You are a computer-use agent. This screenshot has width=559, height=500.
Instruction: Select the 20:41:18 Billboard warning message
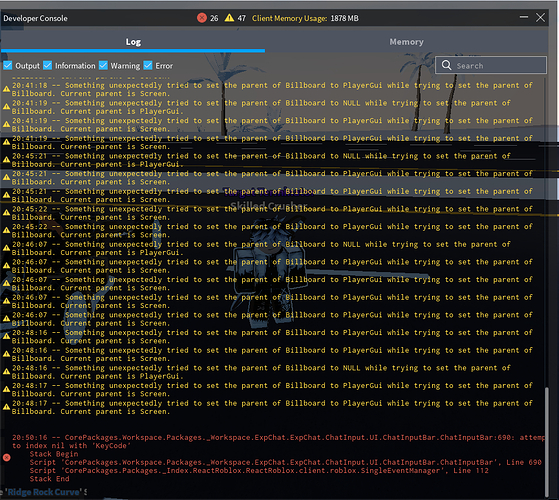[272, 89]
